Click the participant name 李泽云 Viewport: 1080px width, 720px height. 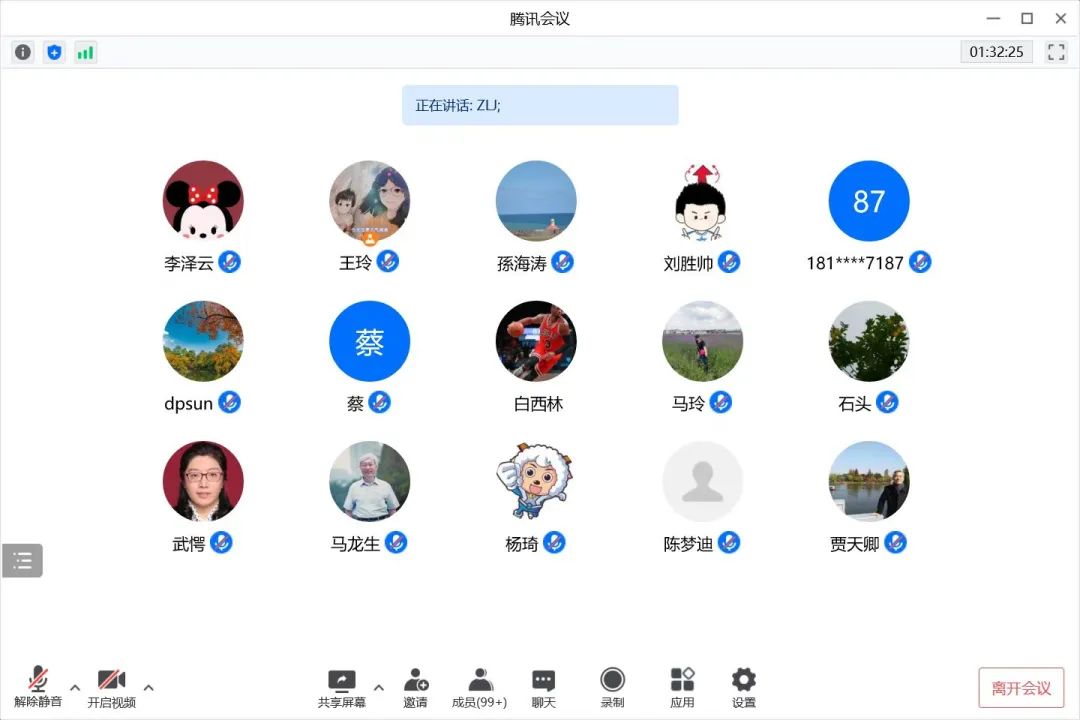pyautogui.click(x=189, y=263)
